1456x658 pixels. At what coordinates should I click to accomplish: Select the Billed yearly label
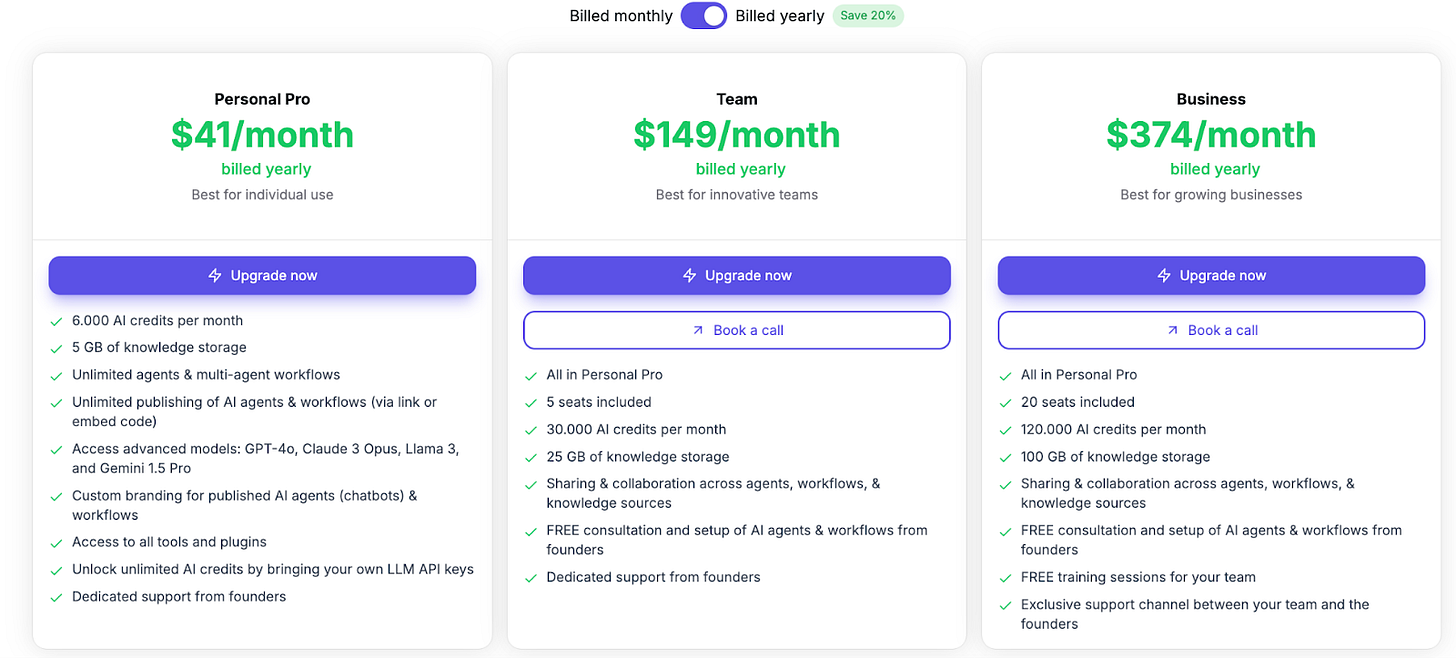[780, 16]
